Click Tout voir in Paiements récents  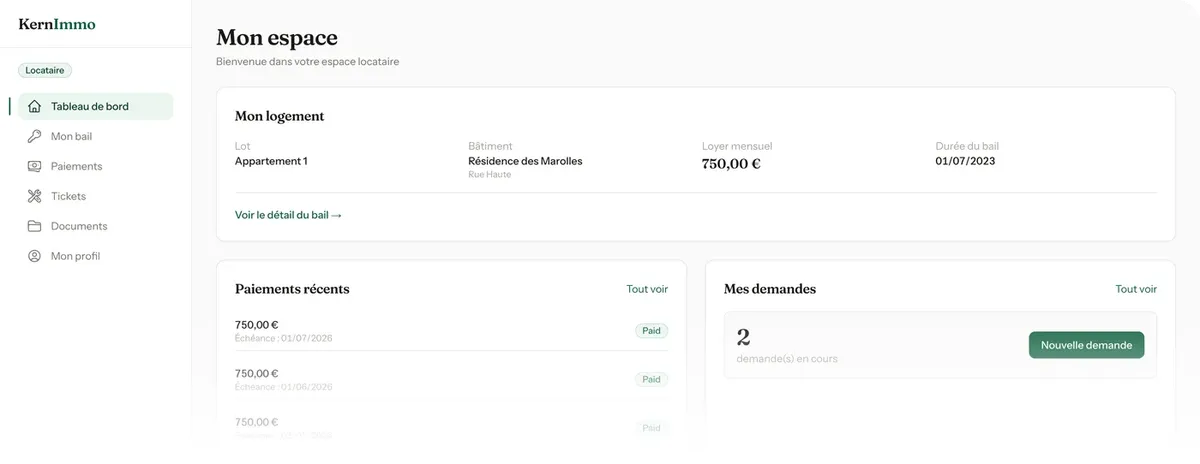point(647,289)
